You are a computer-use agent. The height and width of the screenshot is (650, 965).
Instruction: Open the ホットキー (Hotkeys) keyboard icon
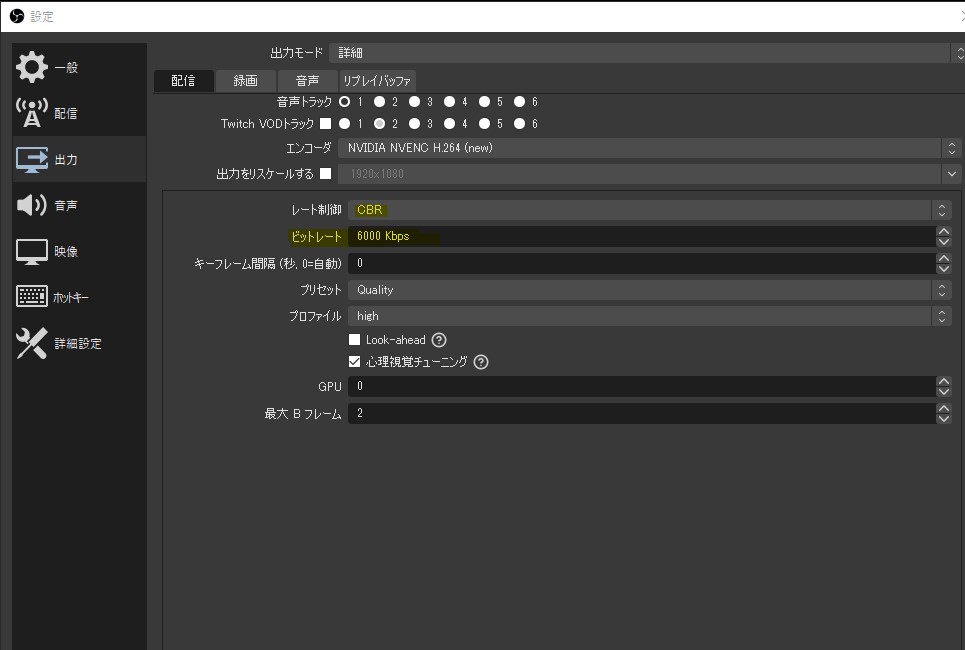(x=32, y=297)
